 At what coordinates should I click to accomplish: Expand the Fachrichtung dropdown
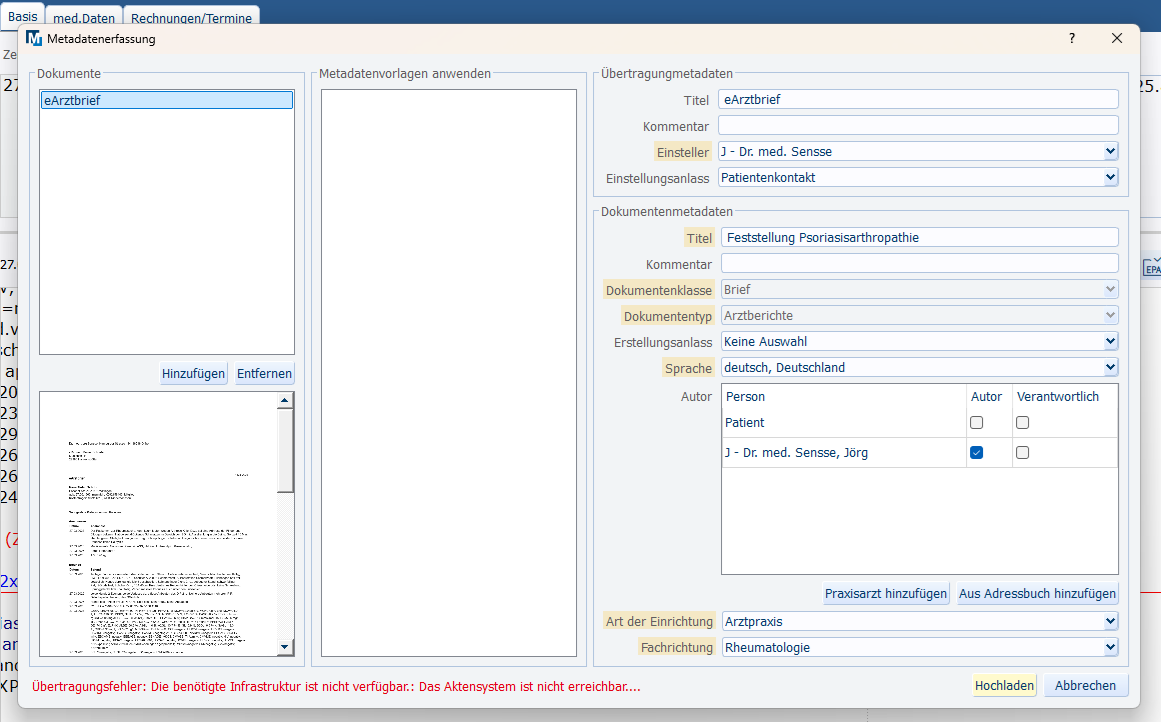coord(1110,647)
